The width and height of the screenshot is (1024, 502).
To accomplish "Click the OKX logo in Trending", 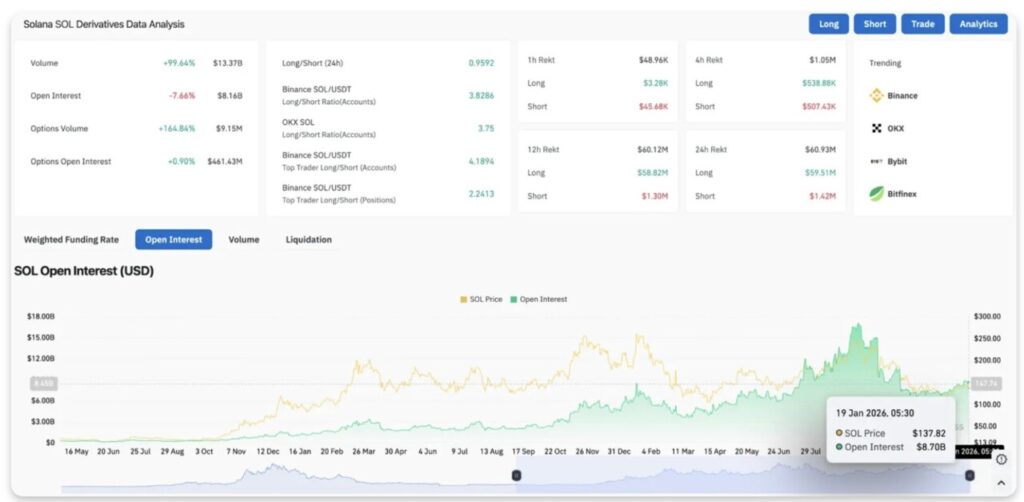I will [876, 128].
